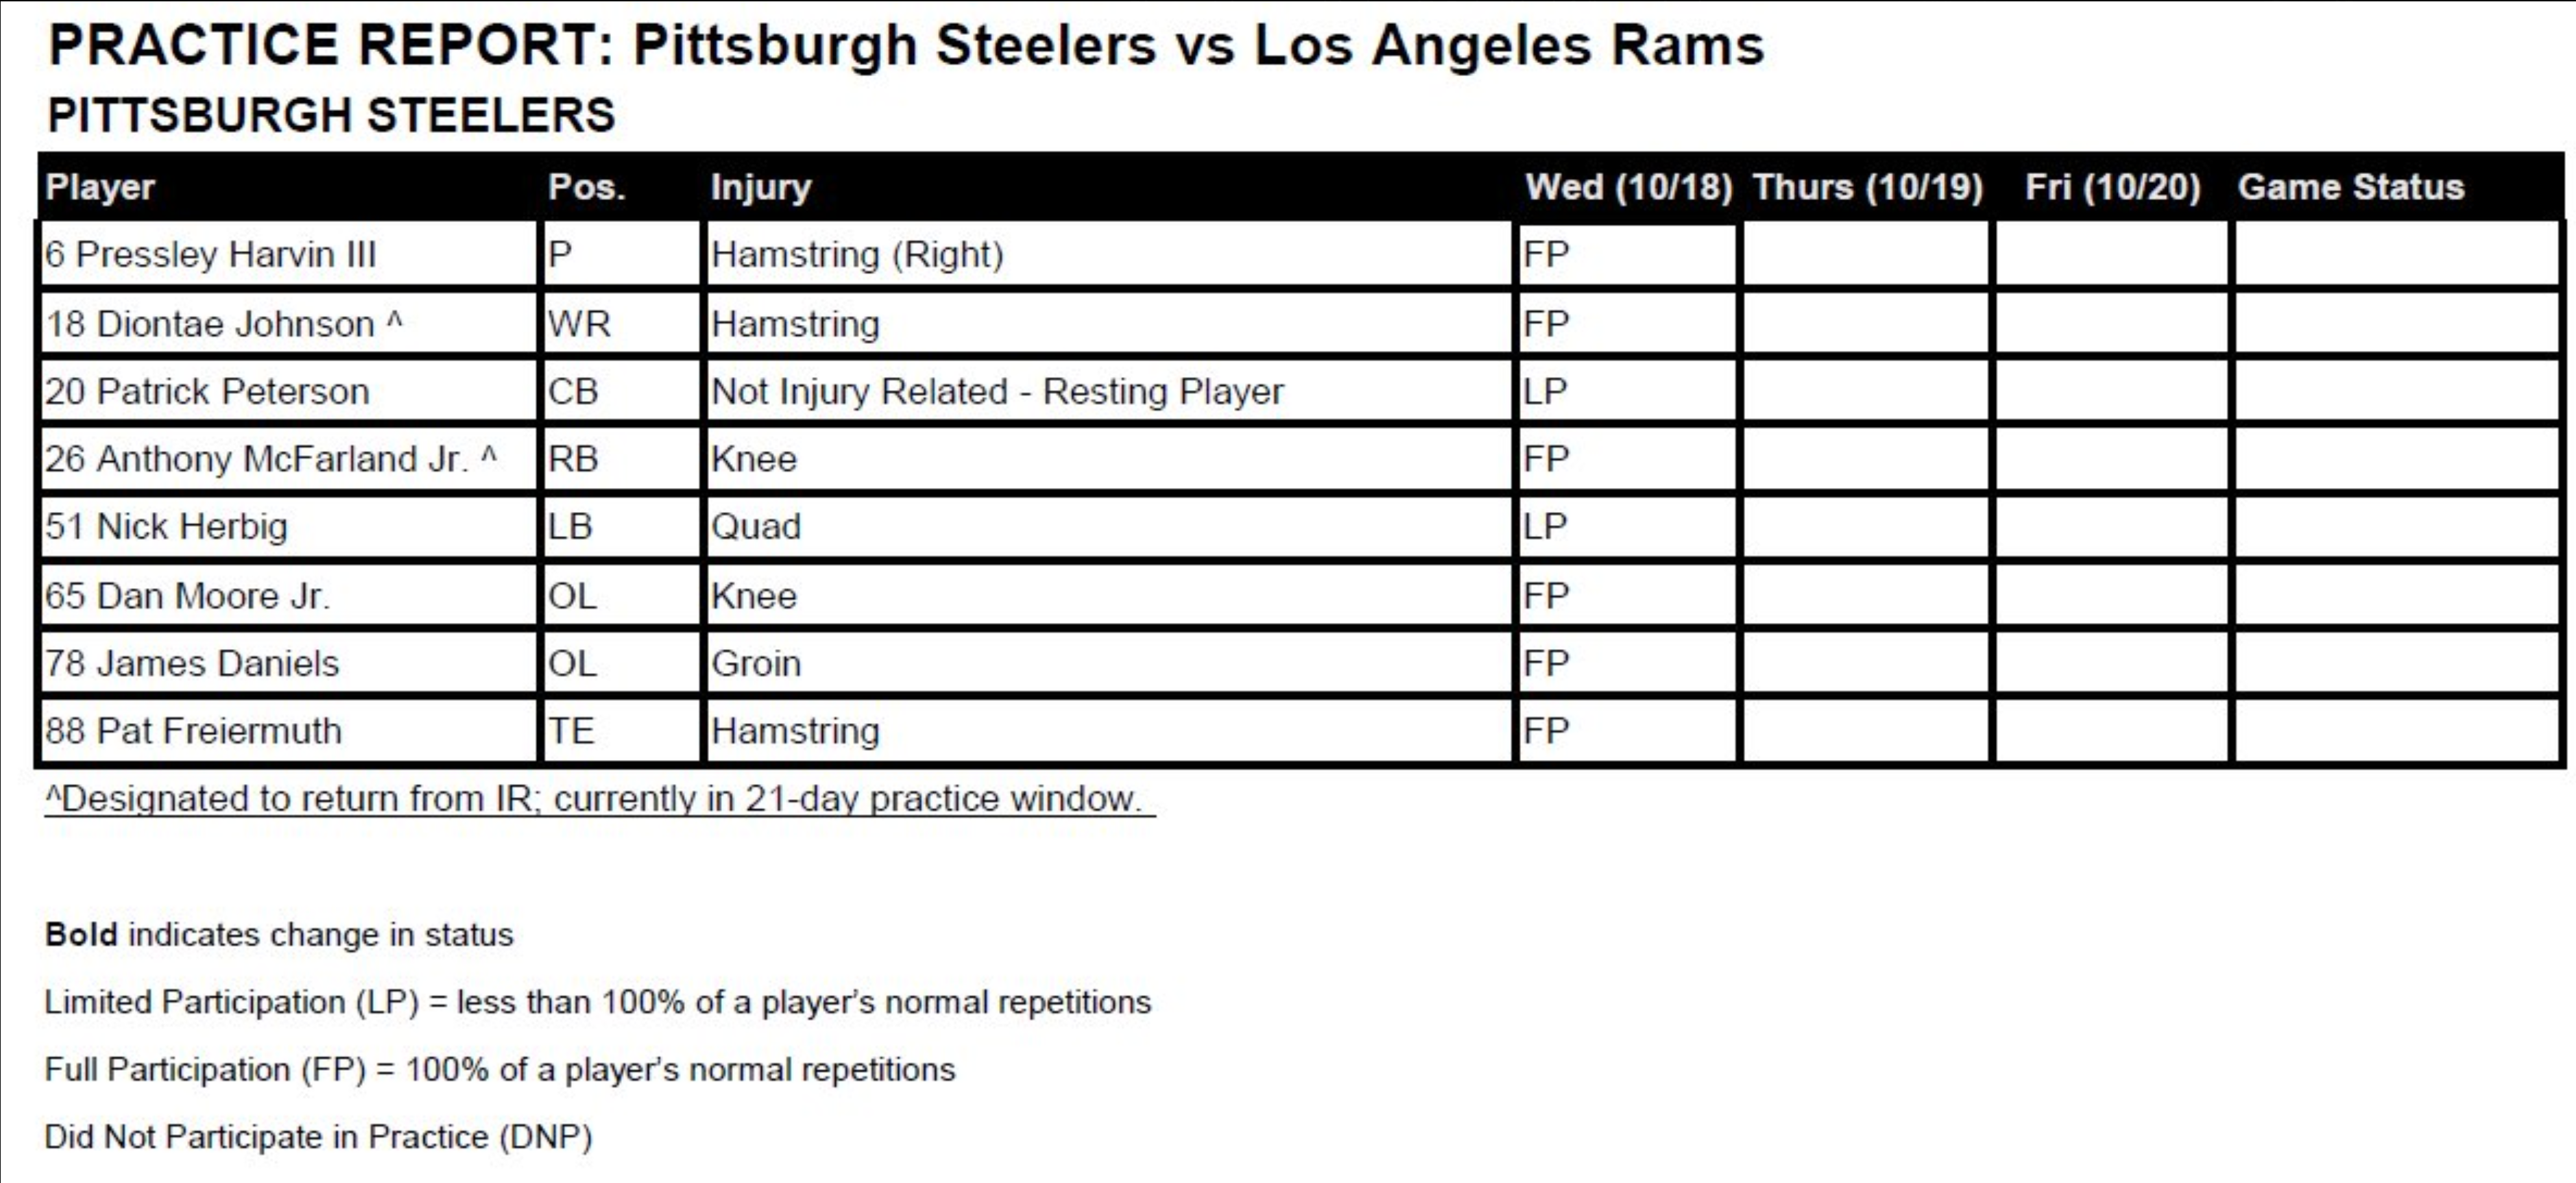Click the Hamstring (Right) injury cell
The image size is (2576, 1183).
[x=857, y=255]
